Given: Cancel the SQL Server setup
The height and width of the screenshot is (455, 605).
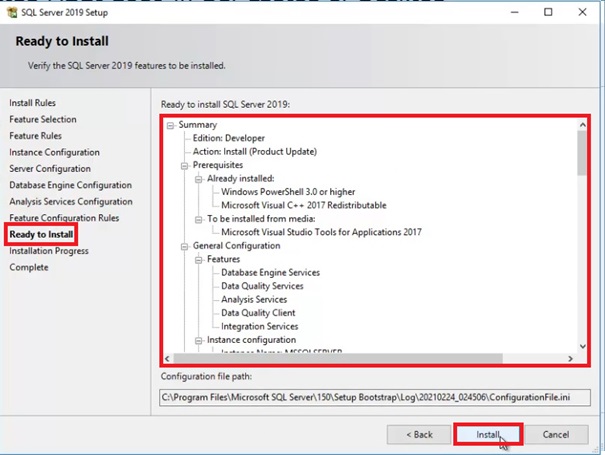Looking at the screenshot, I should click(556, 435).
